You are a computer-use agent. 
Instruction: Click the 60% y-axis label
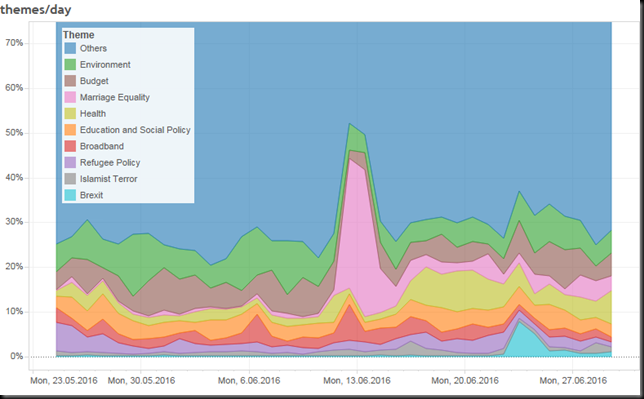tap(14, 88)
